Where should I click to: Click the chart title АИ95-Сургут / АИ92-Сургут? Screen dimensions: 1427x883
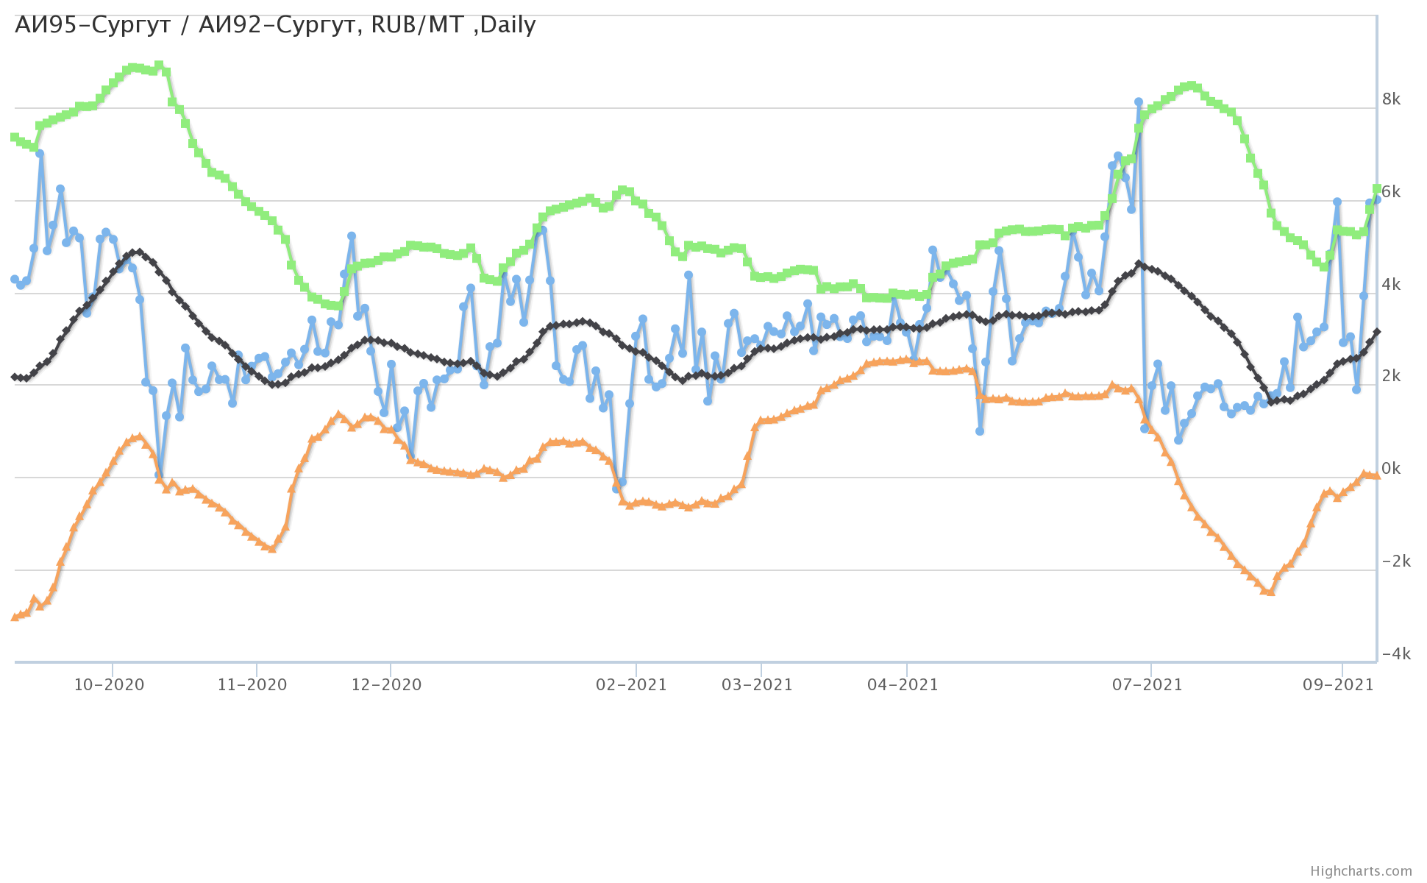275,25
